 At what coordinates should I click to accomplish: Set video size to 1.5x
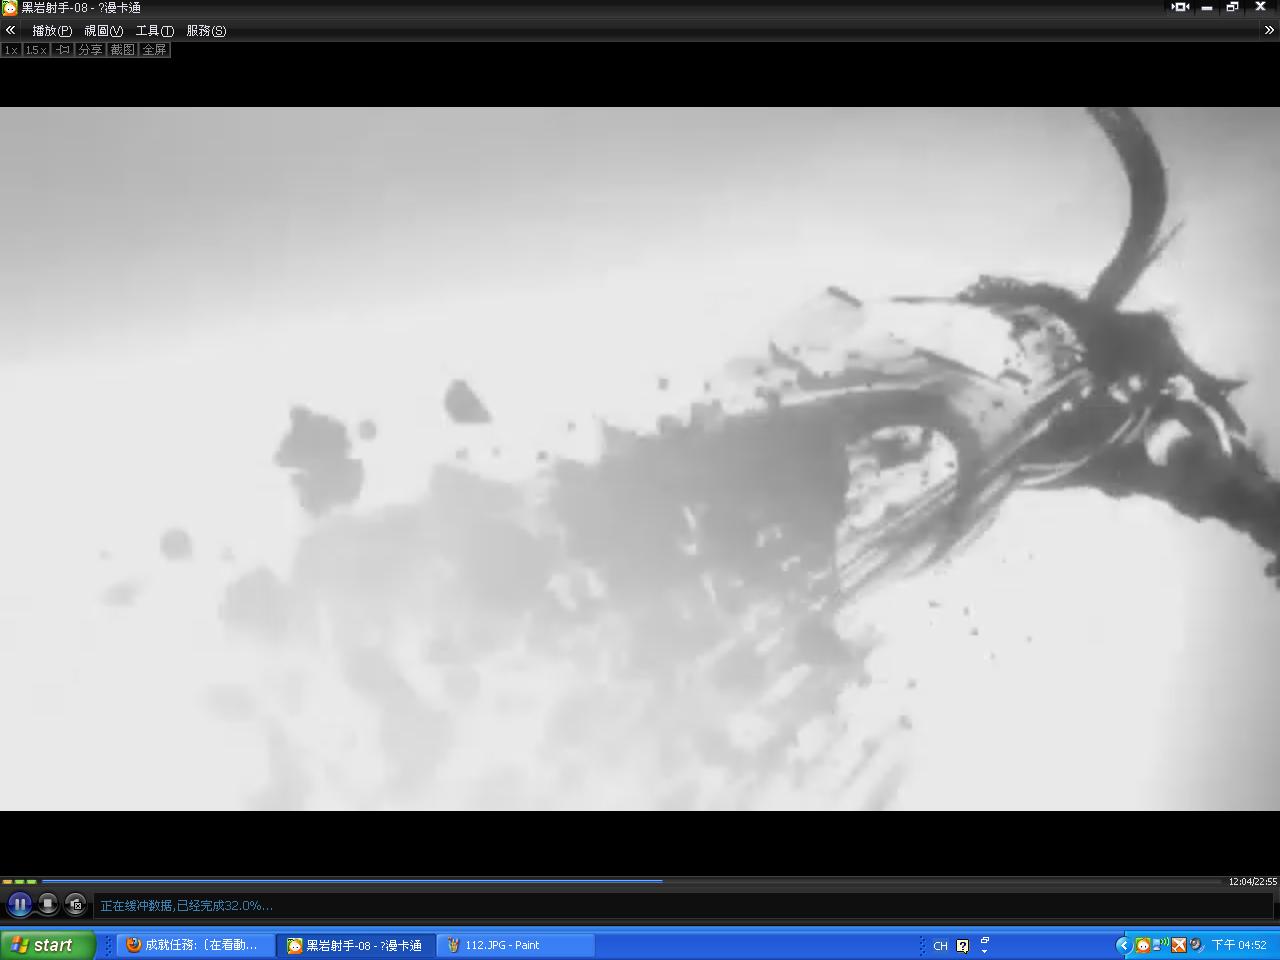pos(36,49)
